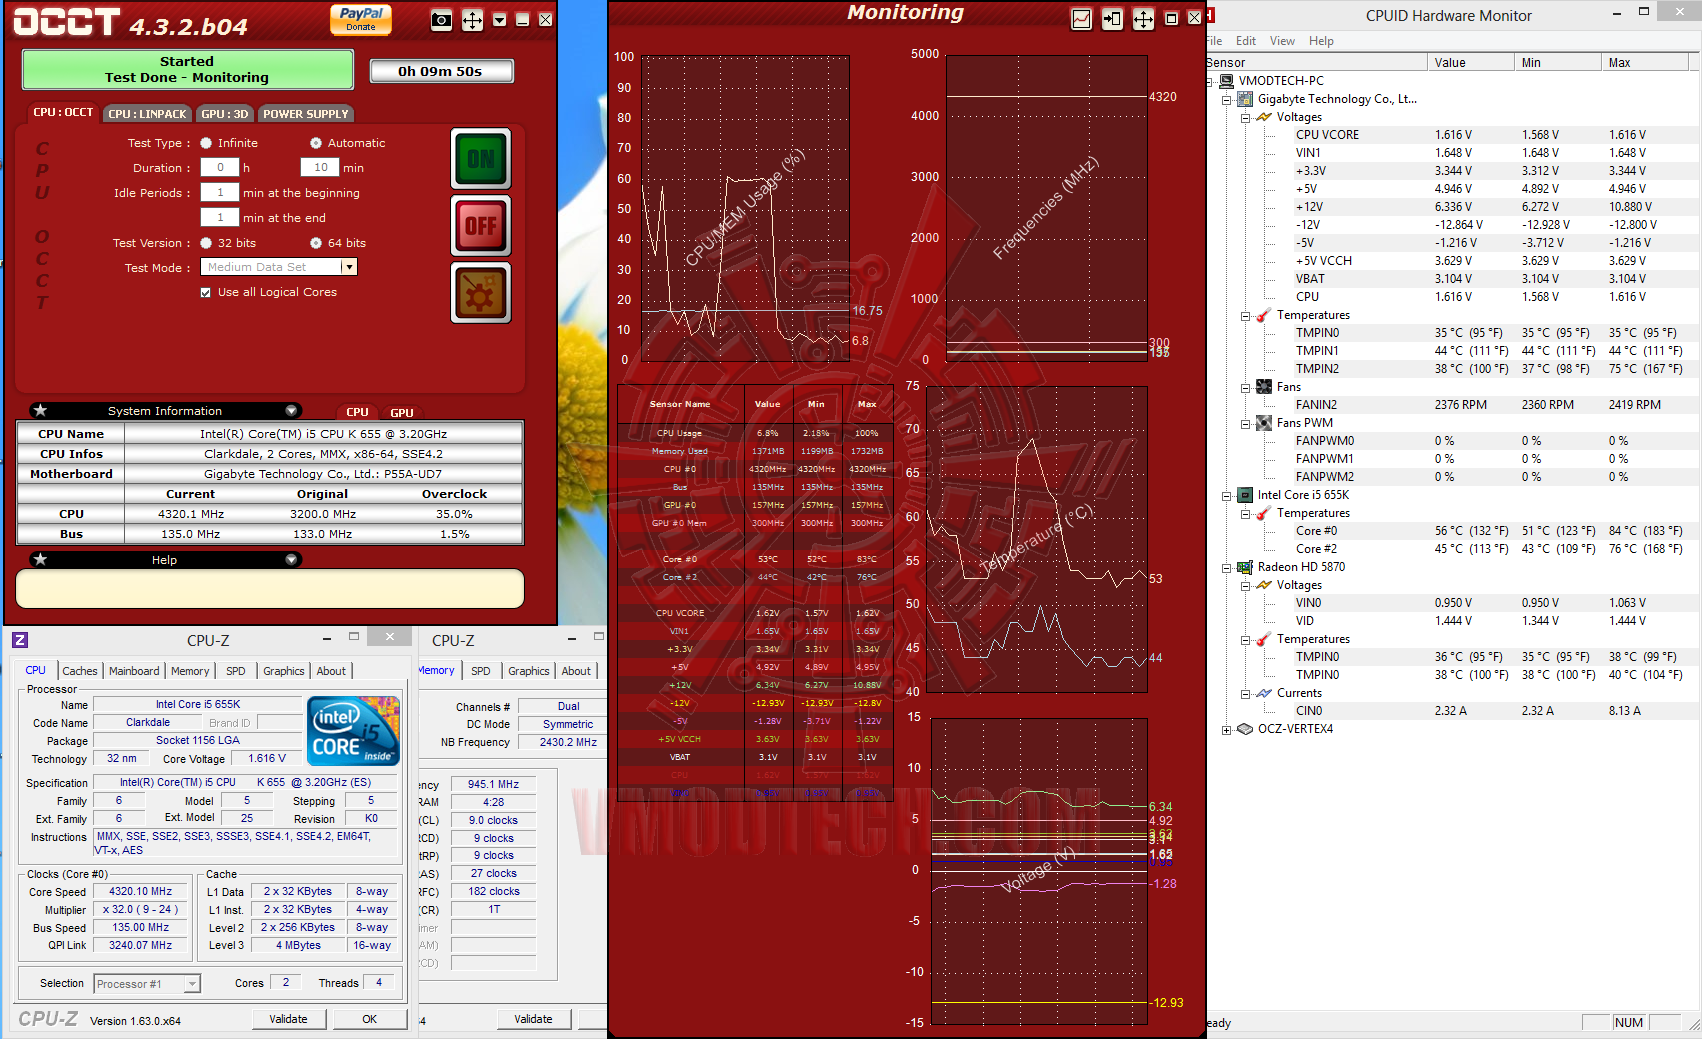Click Validate in the left CPU-Z window

(288, 1019)
